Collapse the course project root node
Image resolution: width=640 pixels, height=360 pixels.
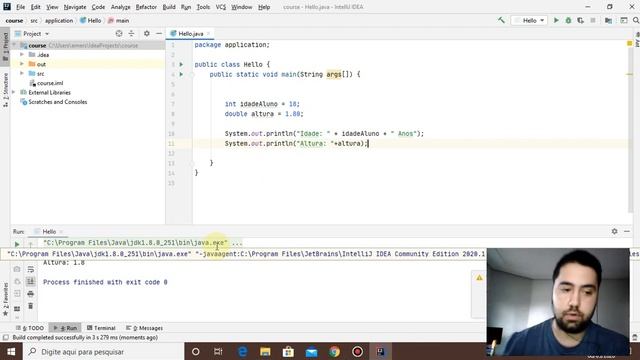click(14, 45)
